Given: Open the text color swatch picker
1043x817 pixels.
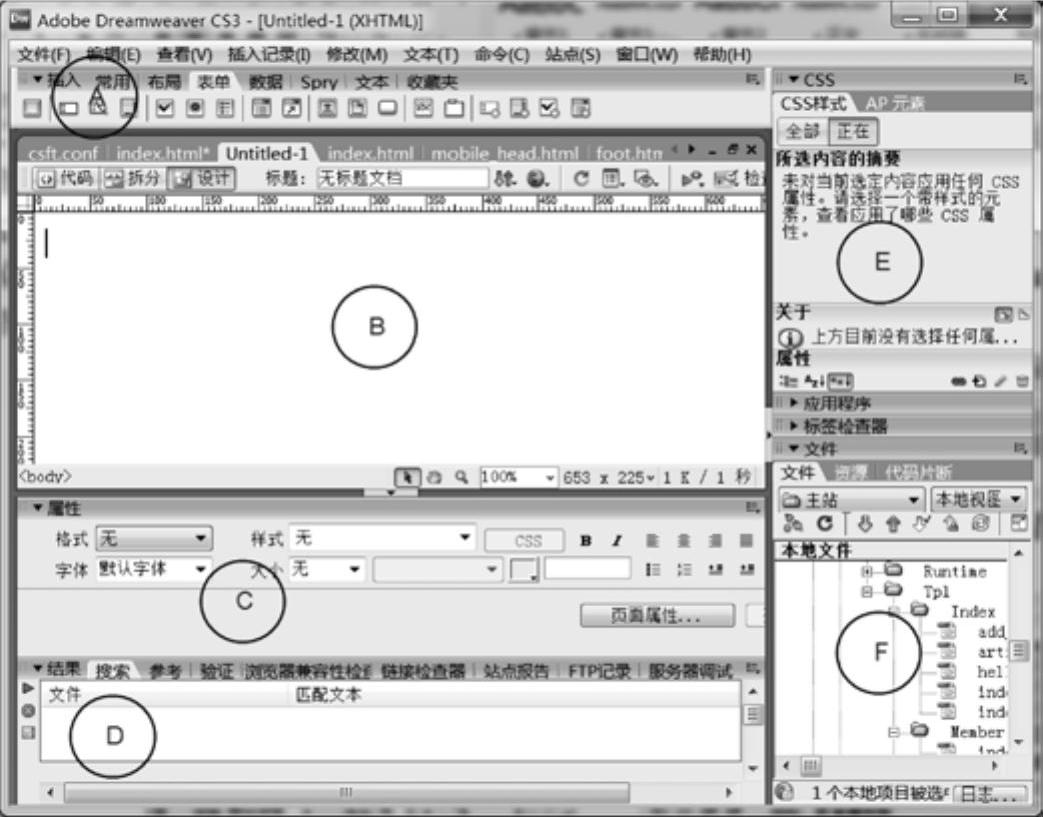Looking at the screenshot, I should click(523, 570).
